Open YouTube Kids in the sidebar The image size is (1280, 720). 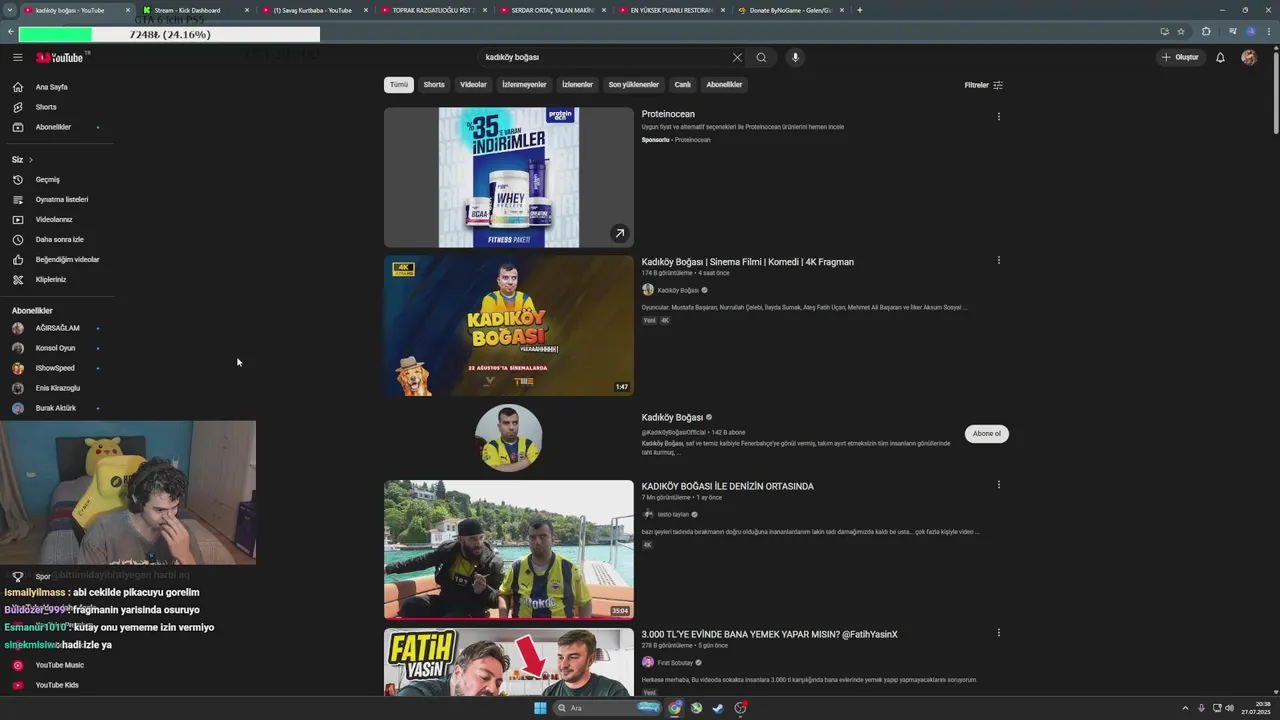56,685
